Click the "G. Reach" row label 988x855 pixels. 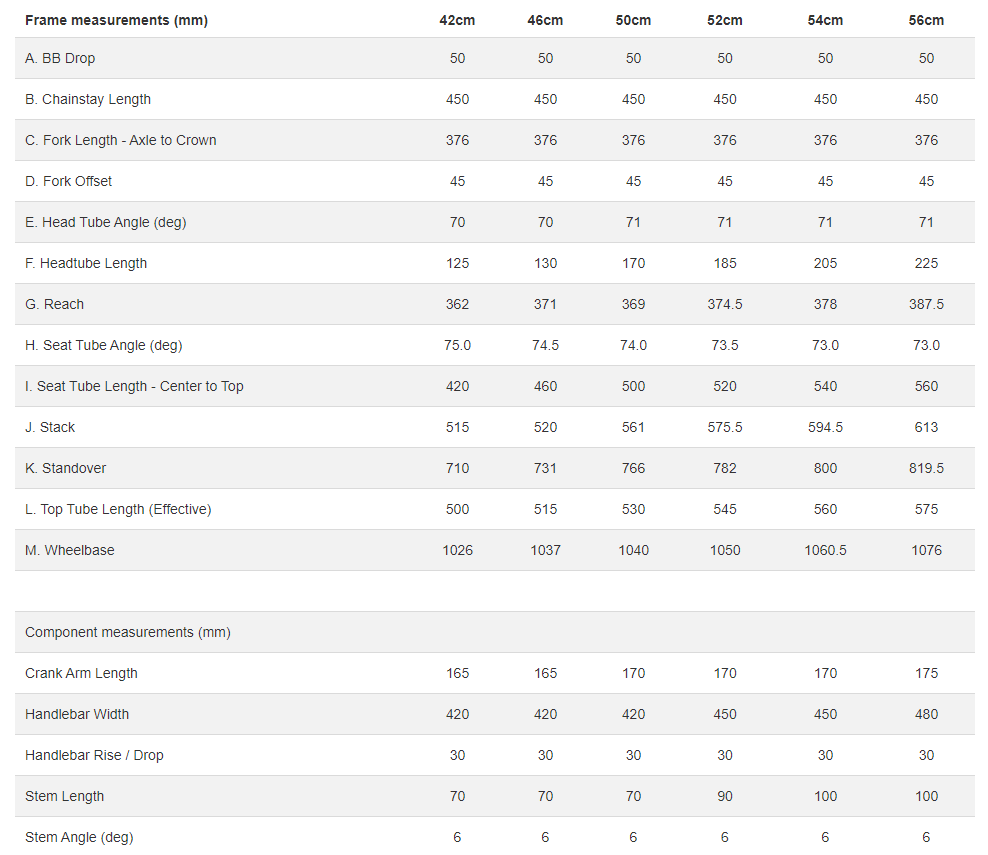[x=55, y=304]
